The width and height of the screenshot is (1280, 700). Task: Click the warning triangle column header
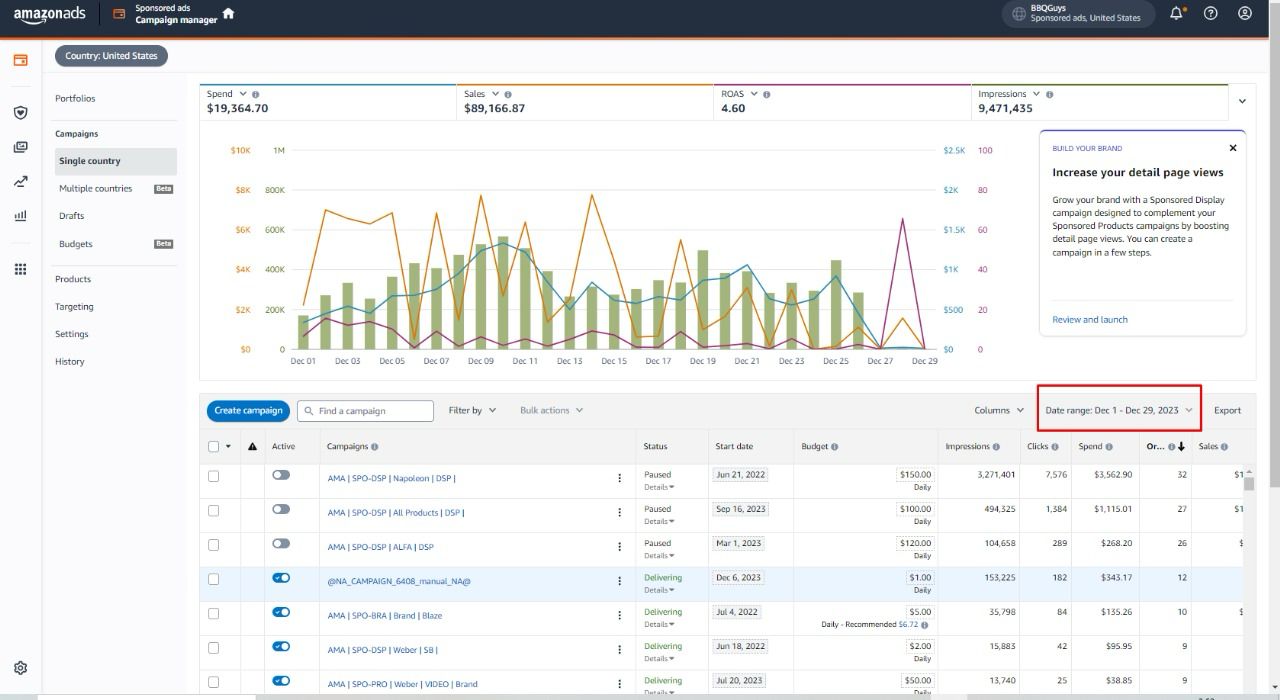252,446
